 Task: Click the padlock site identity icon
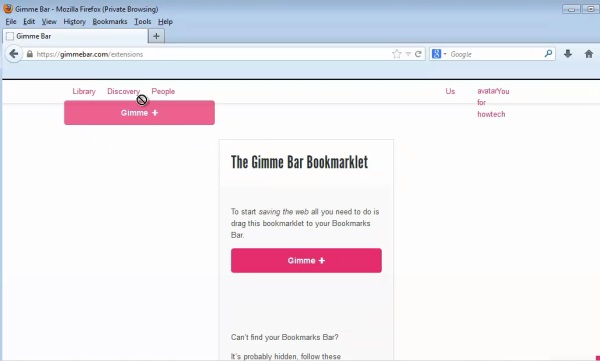29,54
